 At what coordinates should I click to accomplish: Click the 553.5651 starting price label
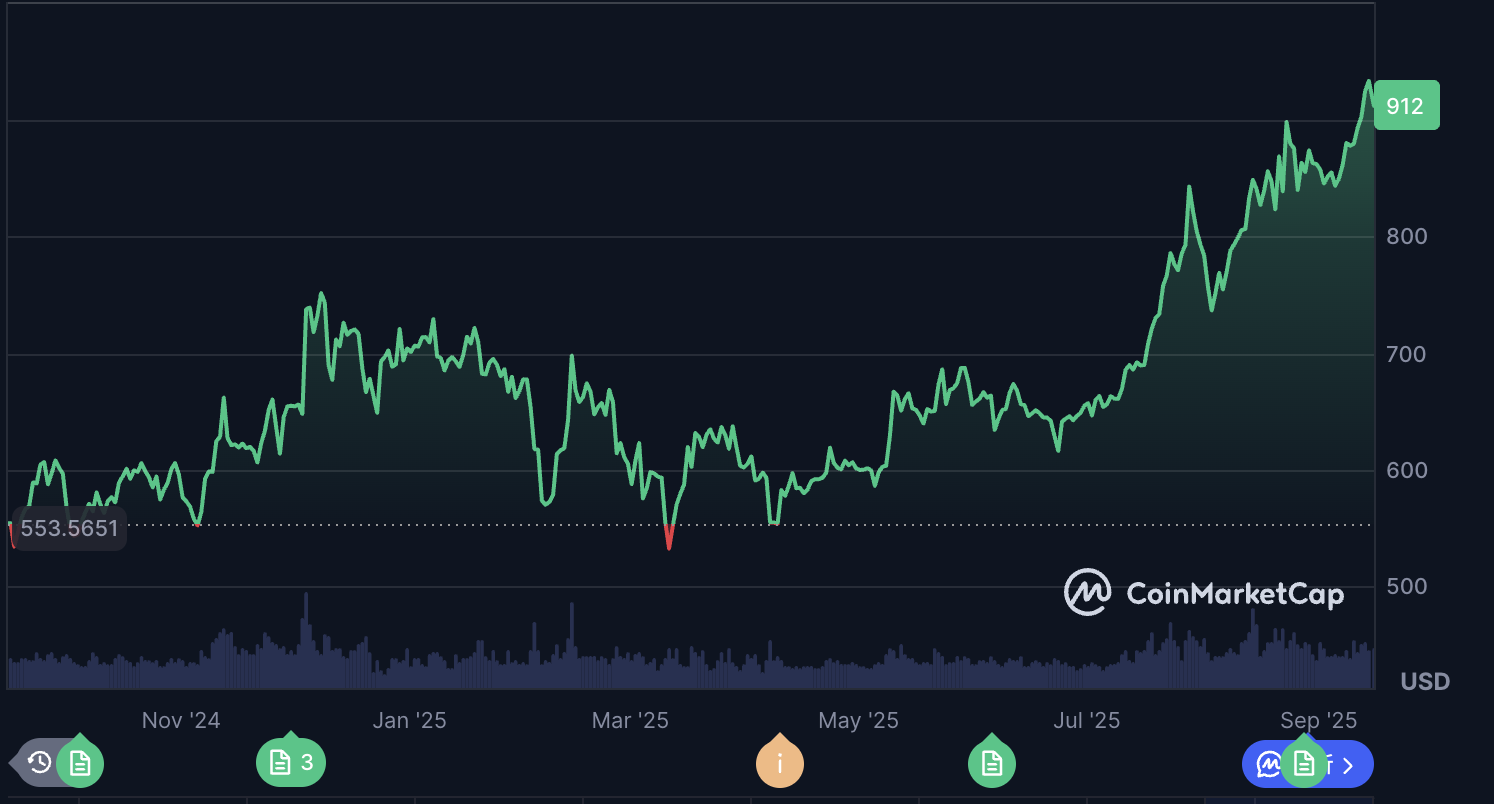pos(69,528)
